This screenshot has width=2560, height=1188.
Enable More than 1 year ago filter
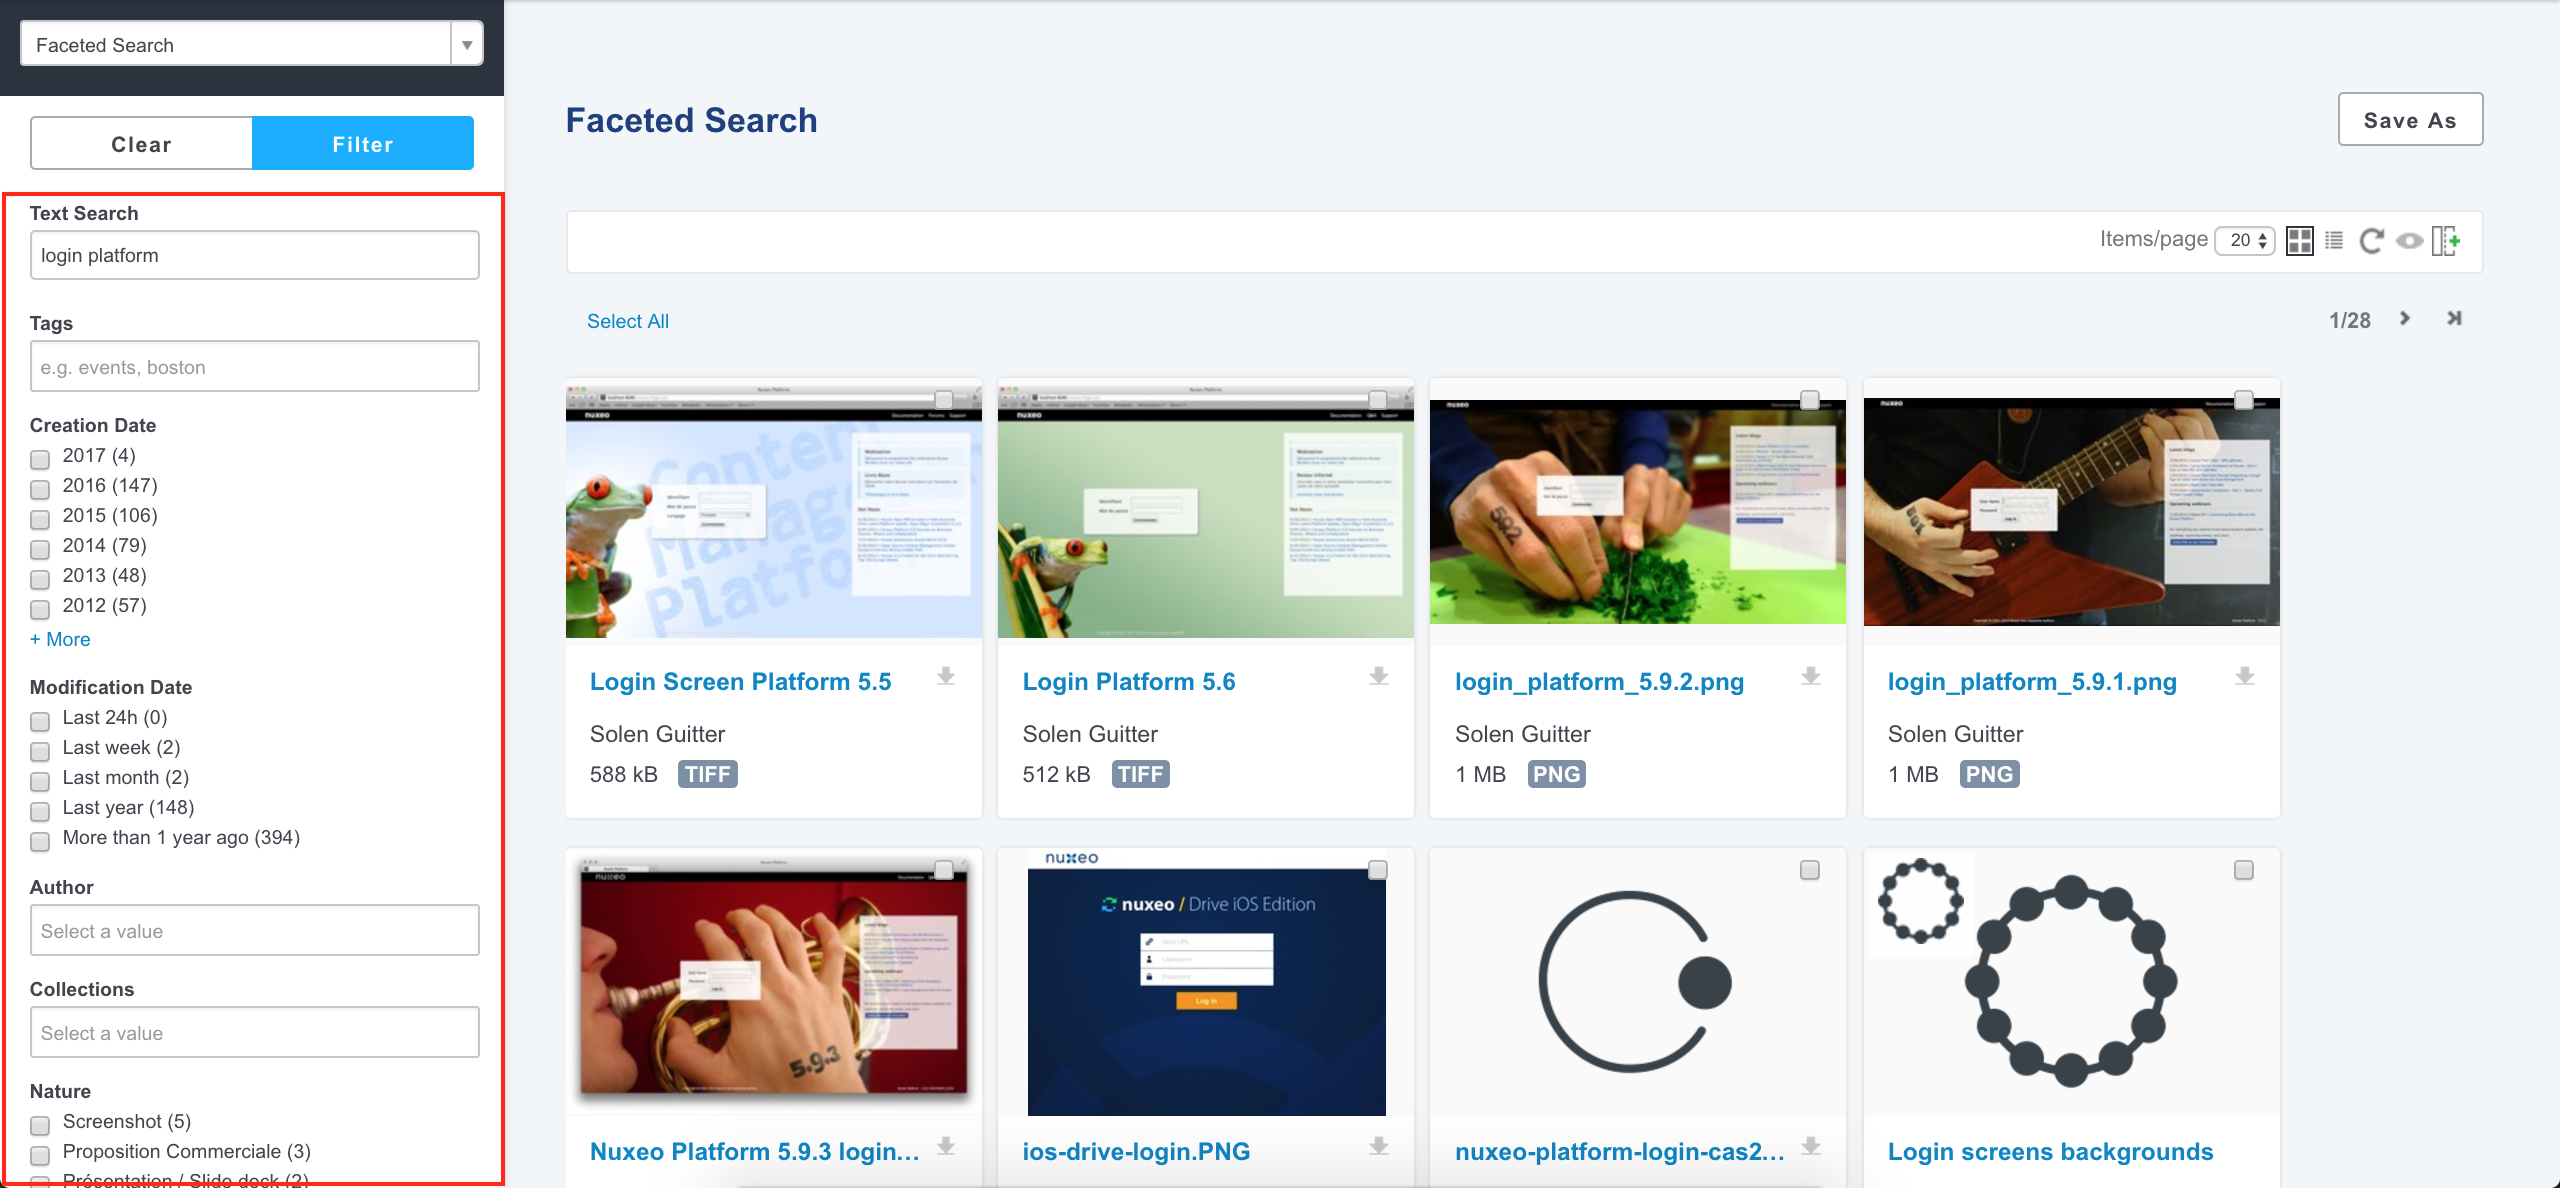click(40, 841)
